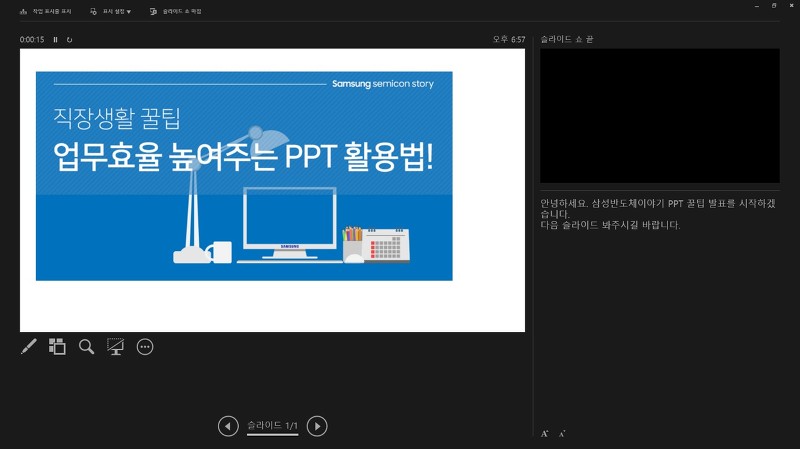Minimize the presenter view window
The height and width of the screenshot is (449, 800).
coord(757,6)
